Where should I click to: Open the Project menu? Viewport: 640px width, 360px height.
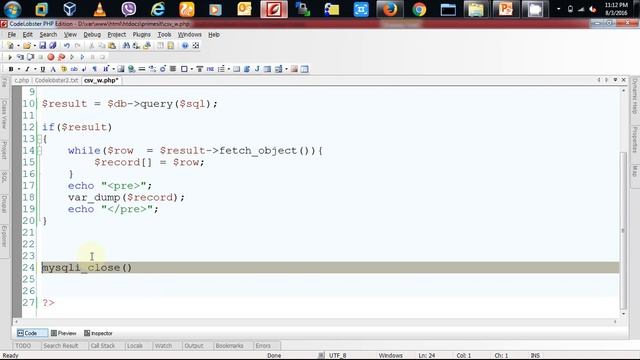point(116,35)
